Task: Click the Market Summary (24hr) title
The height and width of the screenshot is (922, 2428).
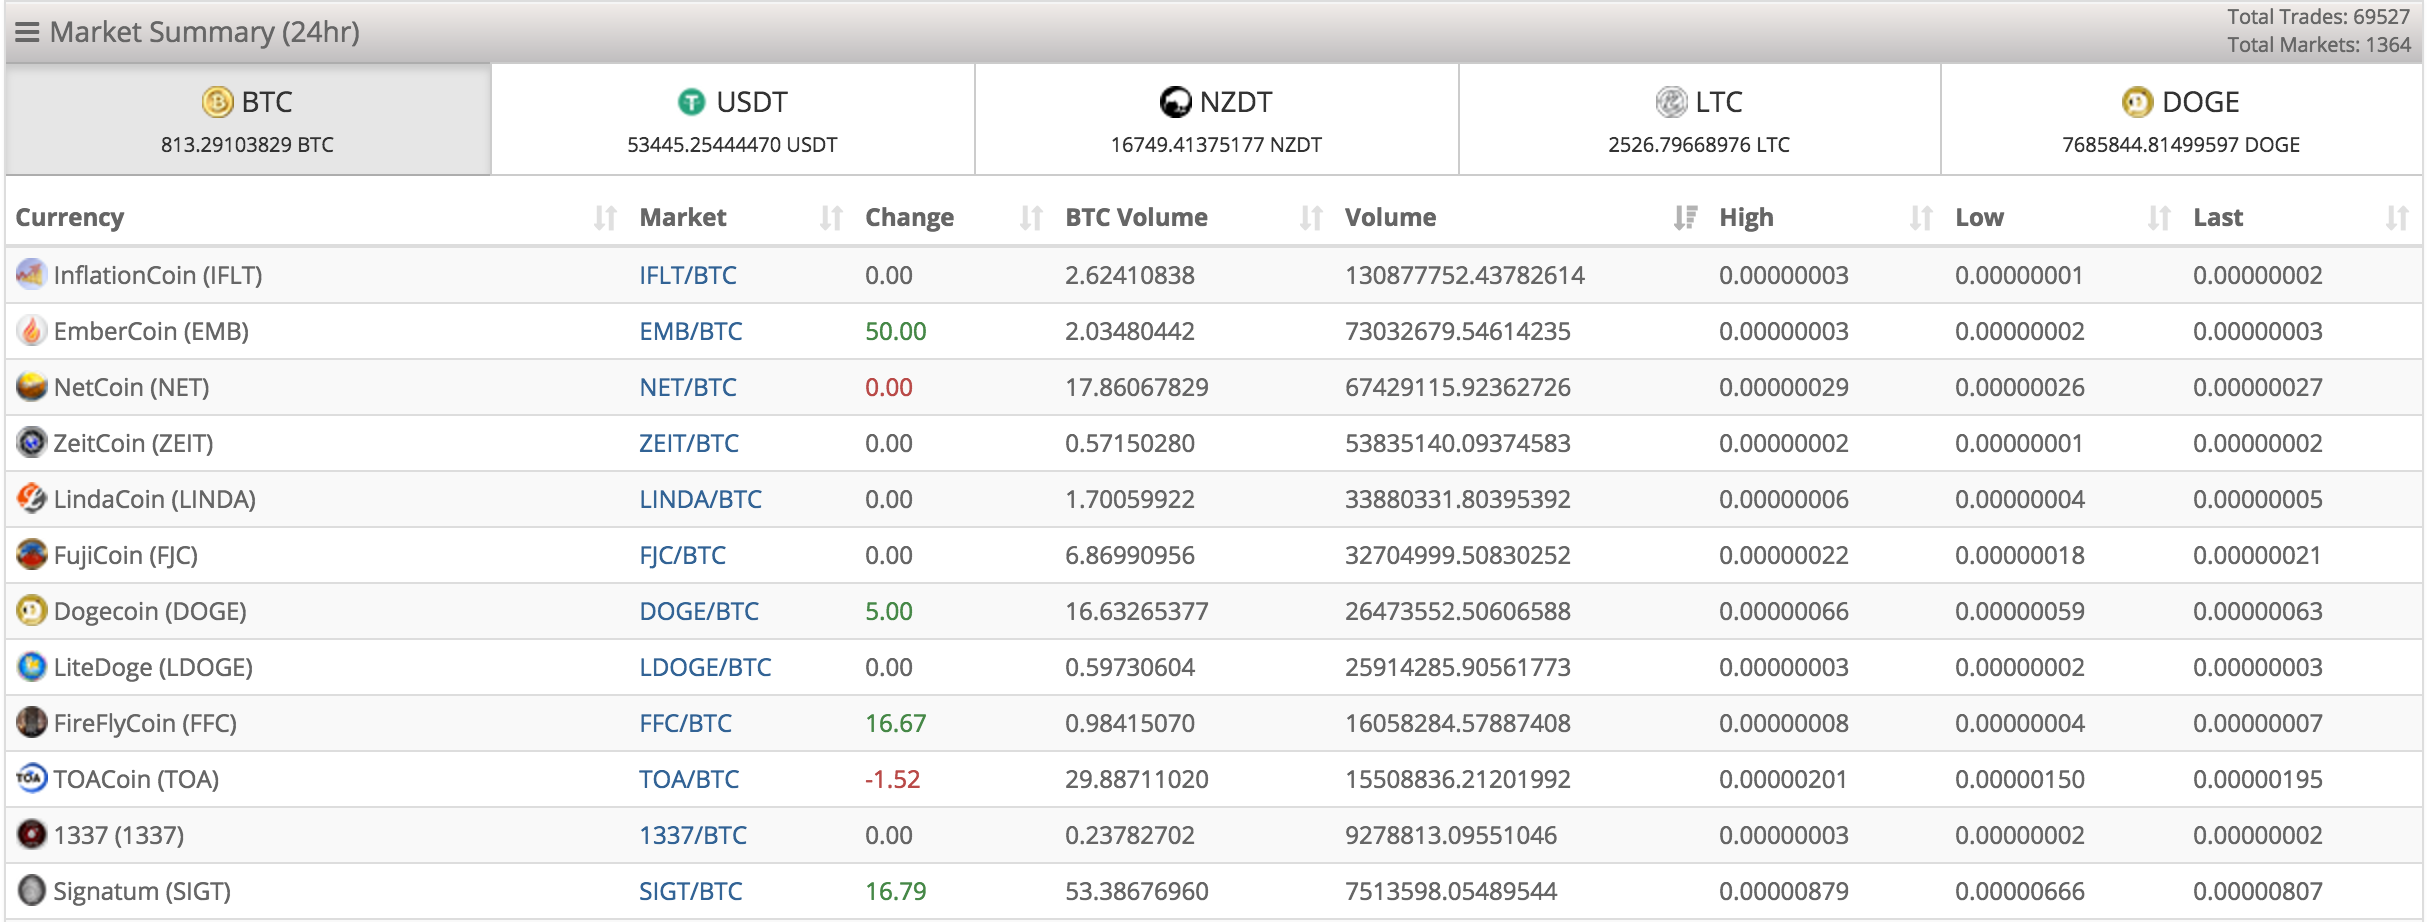Action: (x=205, y=32)
